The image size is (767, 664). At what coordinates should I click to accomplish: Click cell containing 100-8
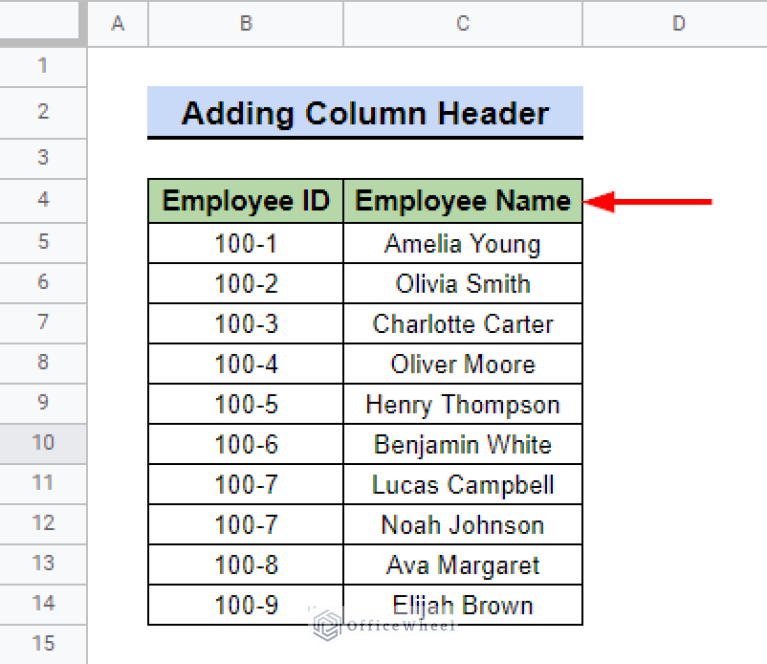(x=246, y=564)
